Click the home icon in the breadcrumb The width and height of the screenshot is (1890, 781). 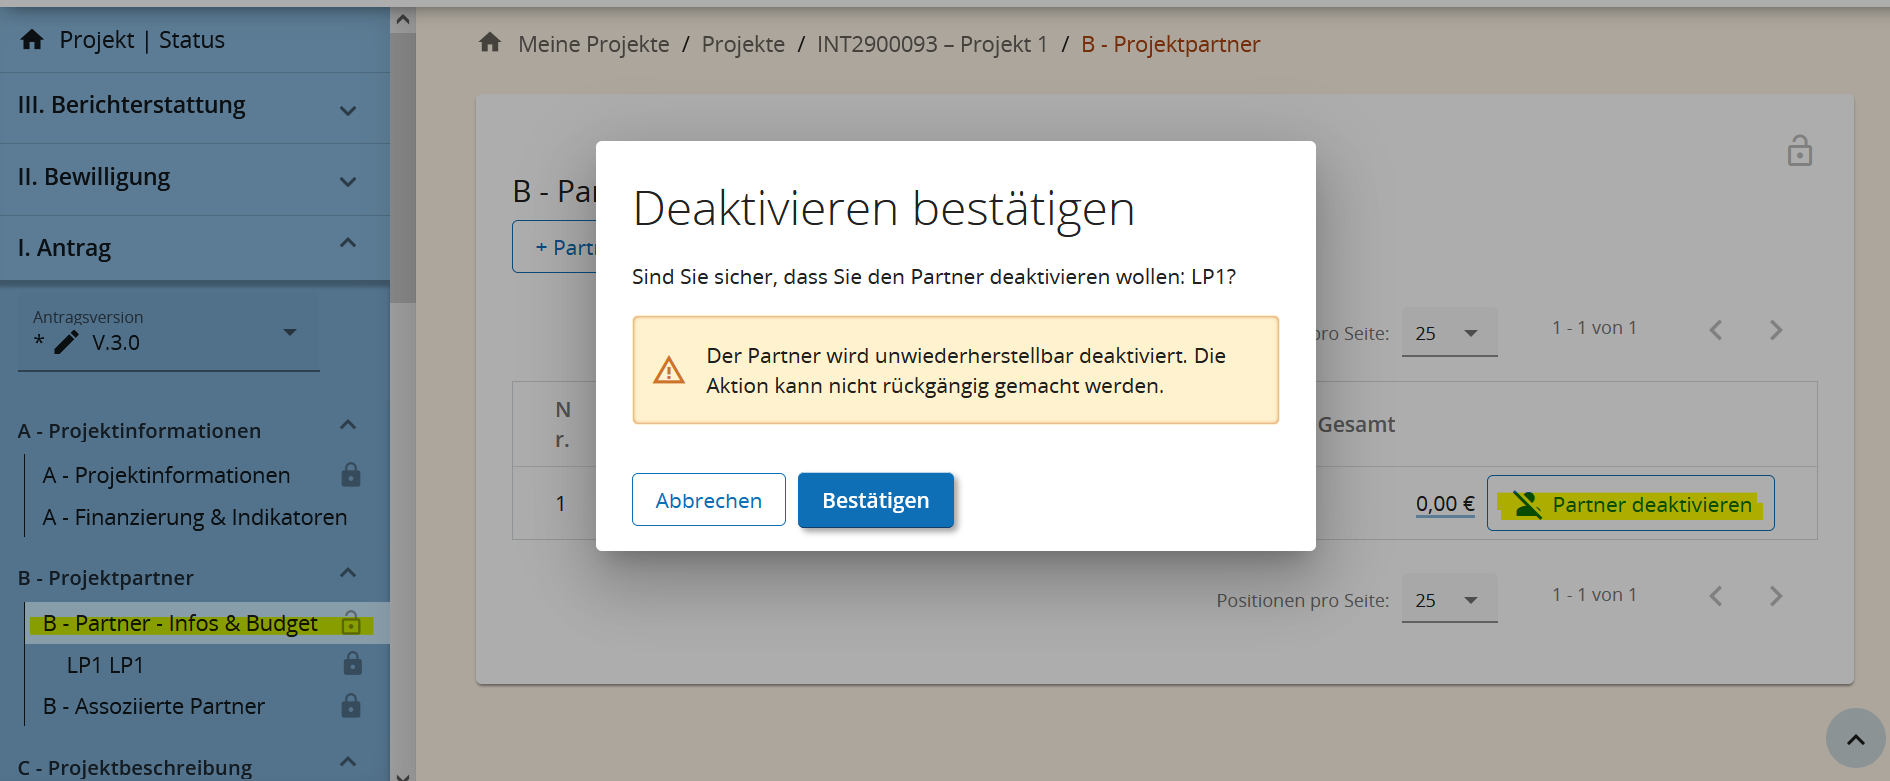[x=489, y=43]
